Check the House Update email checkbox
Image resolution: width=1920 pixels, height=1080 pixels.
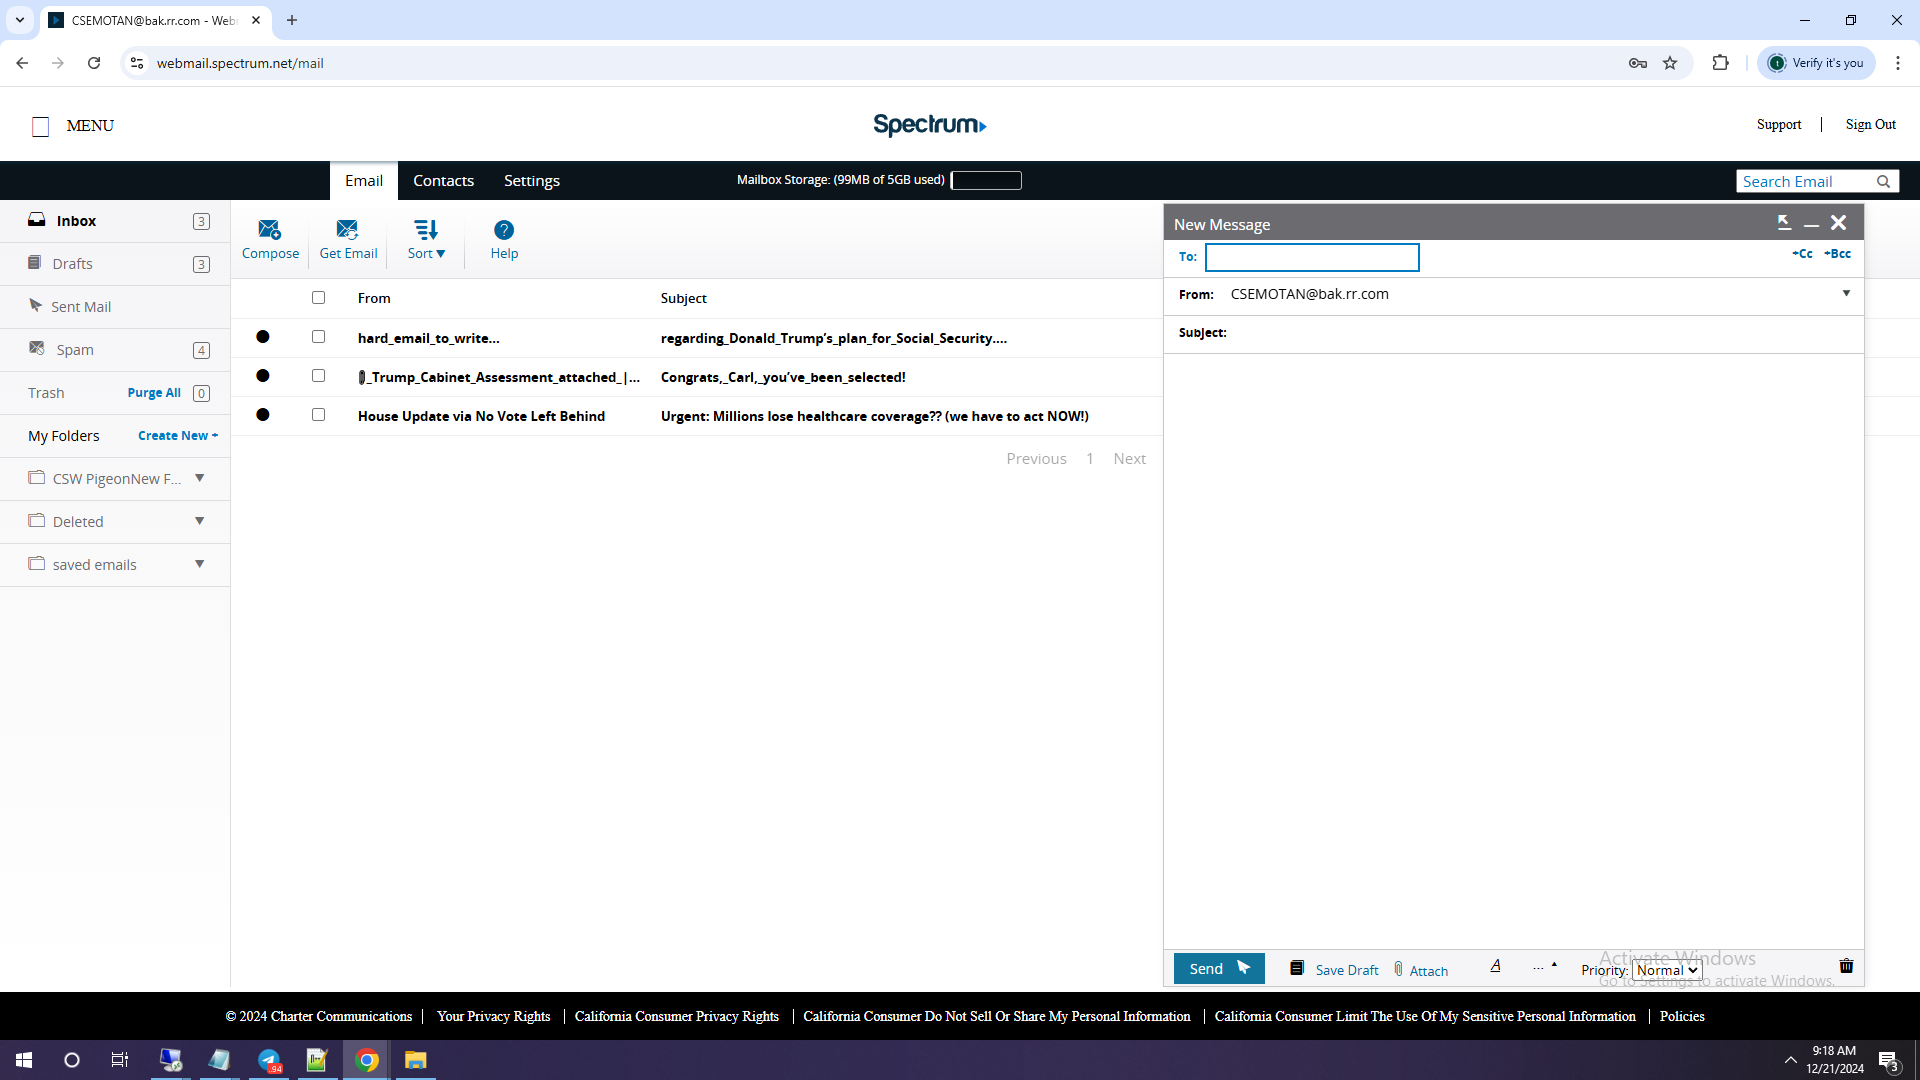(x=318, y=415)
